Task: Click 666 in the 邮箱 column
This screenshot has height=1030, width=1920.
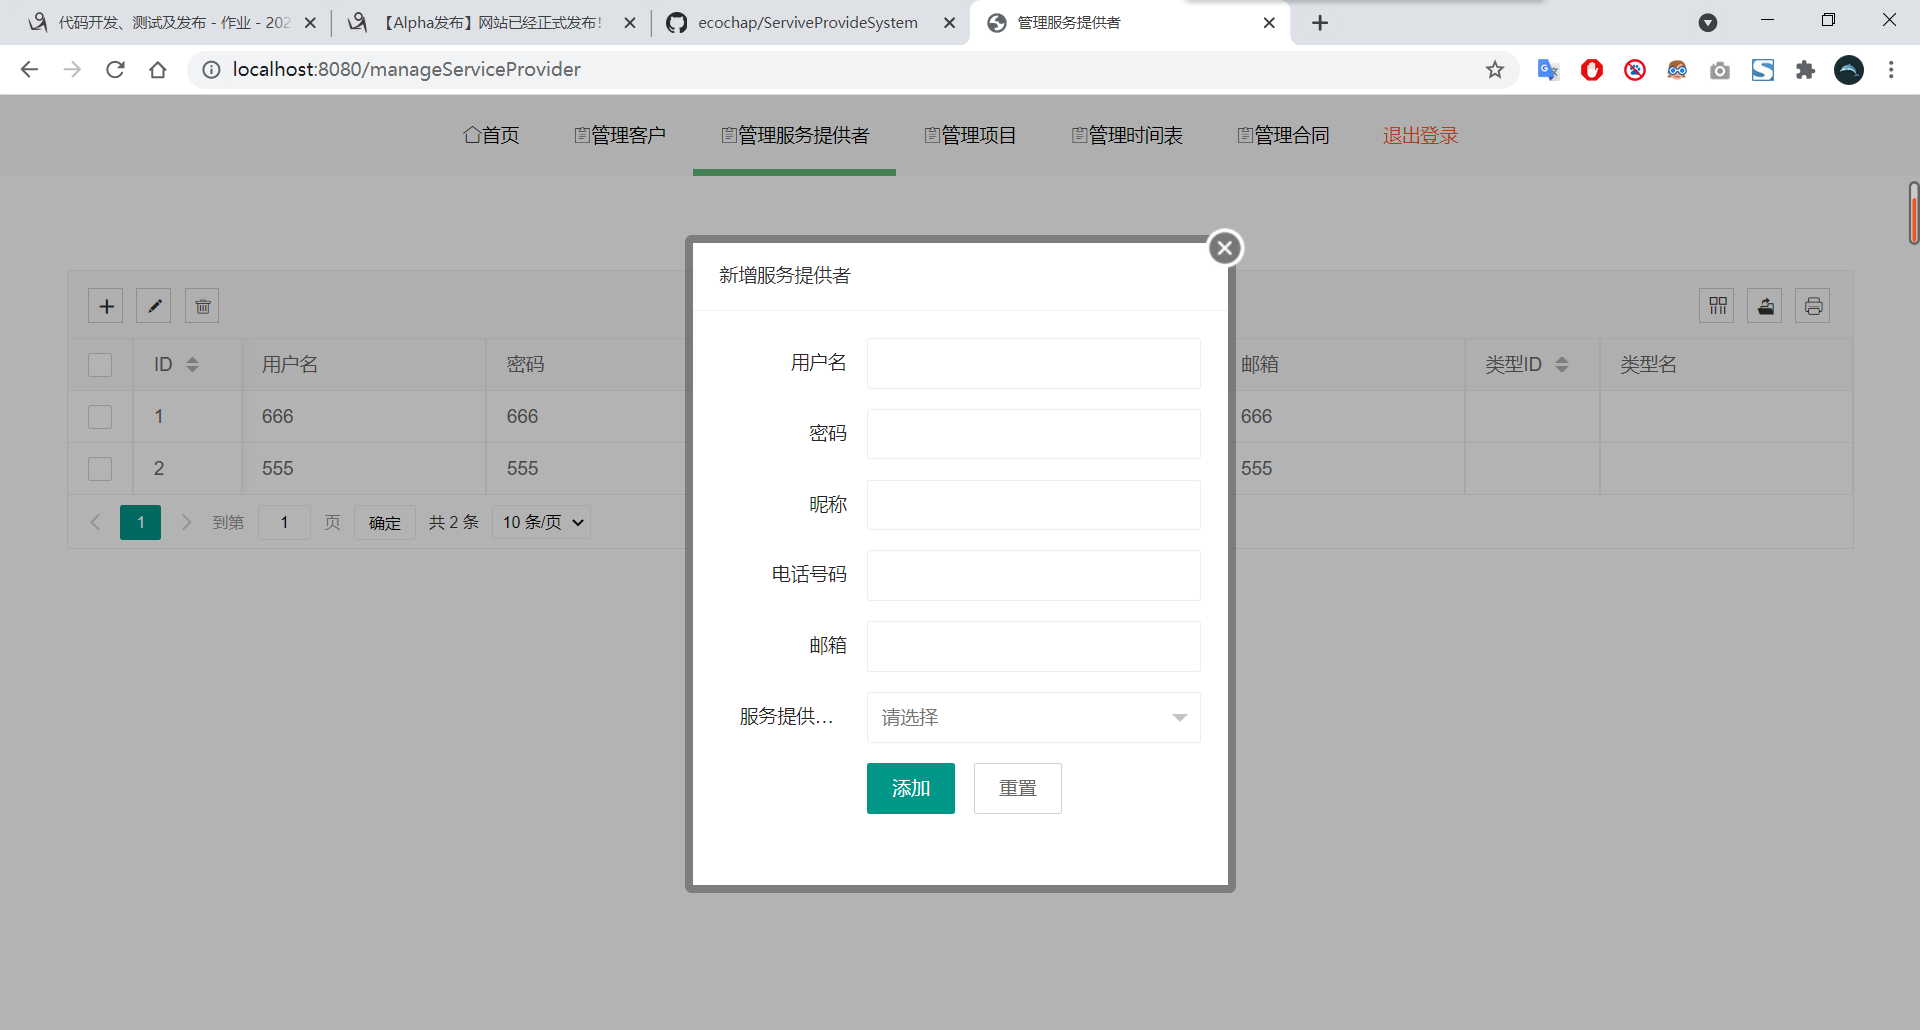Action: pos(1256,417)
